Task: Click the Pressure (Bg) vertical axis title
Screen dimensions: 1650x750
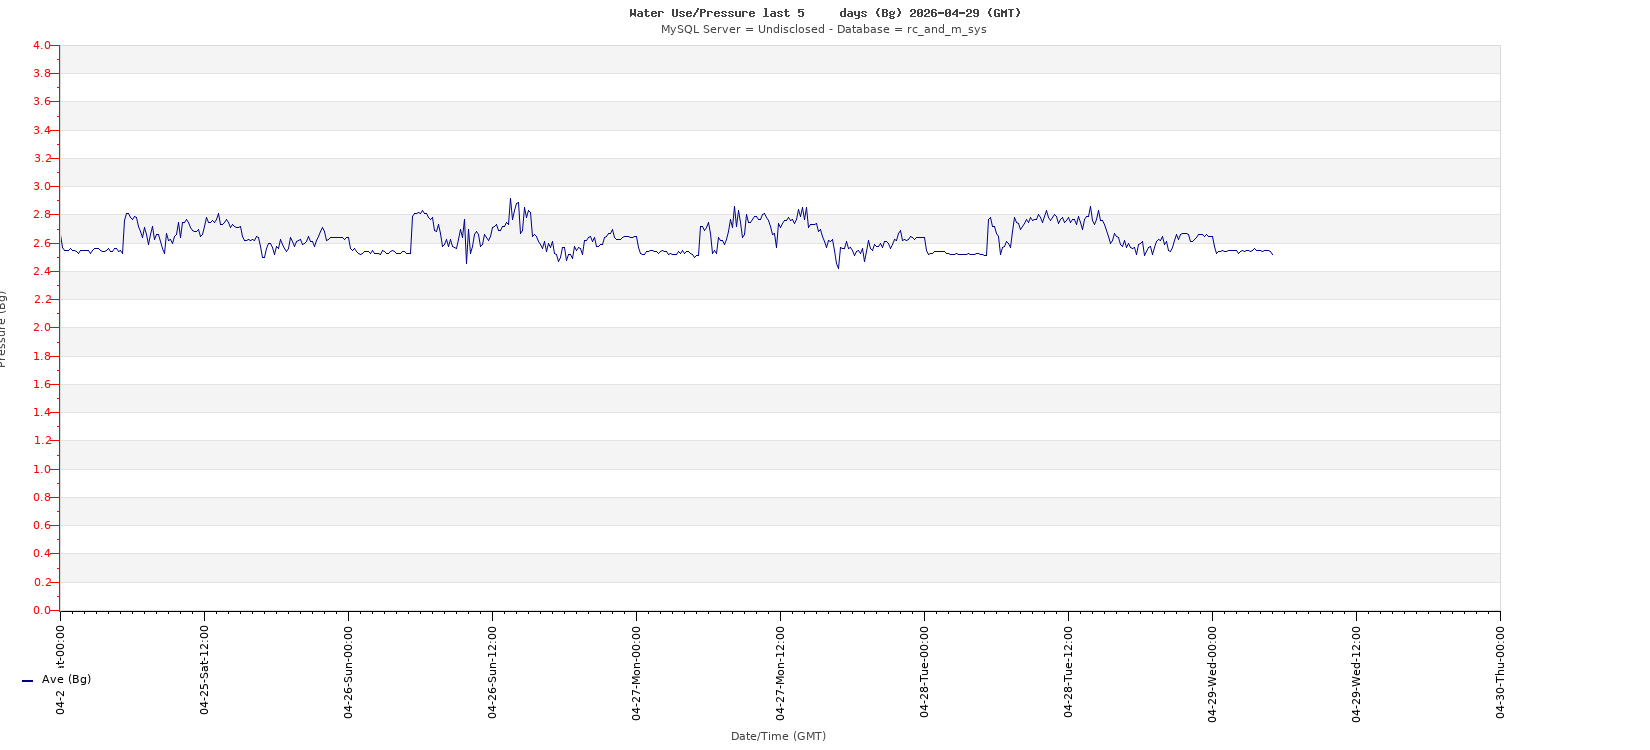Action: [x=3, y=329]
